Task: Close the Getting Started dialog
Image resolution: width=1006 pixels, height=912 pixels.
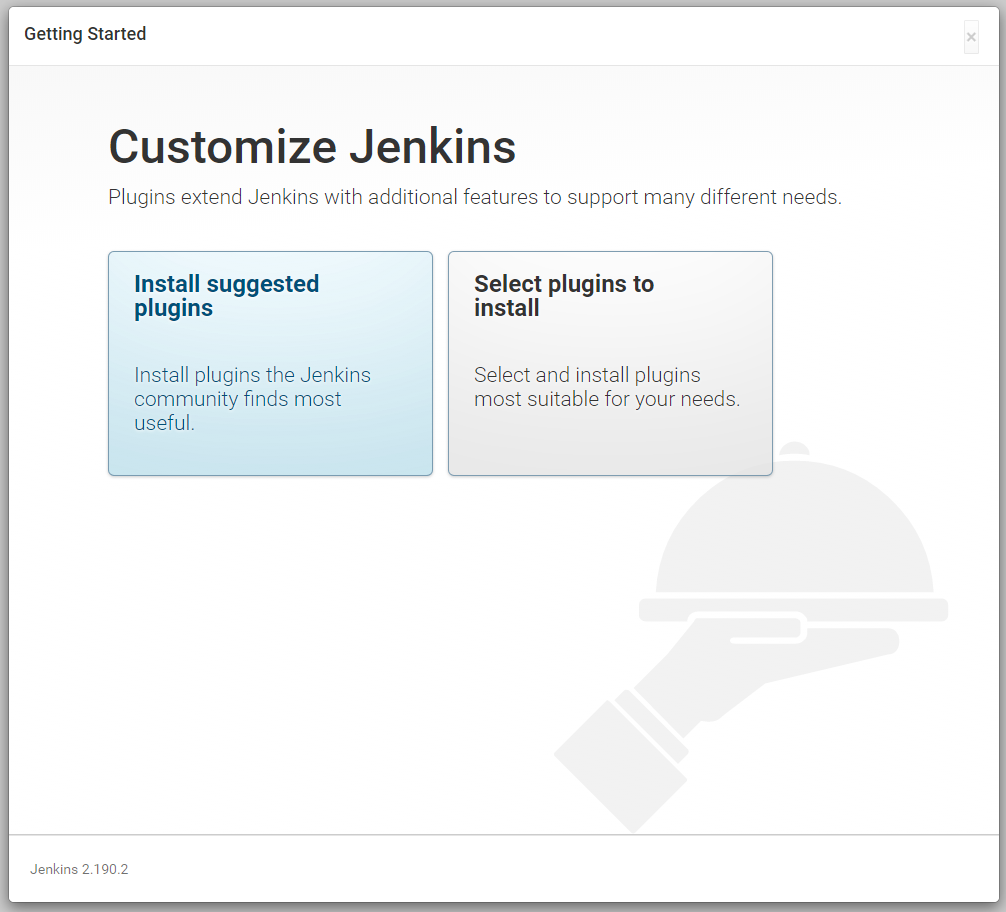Action: point(971,37)
